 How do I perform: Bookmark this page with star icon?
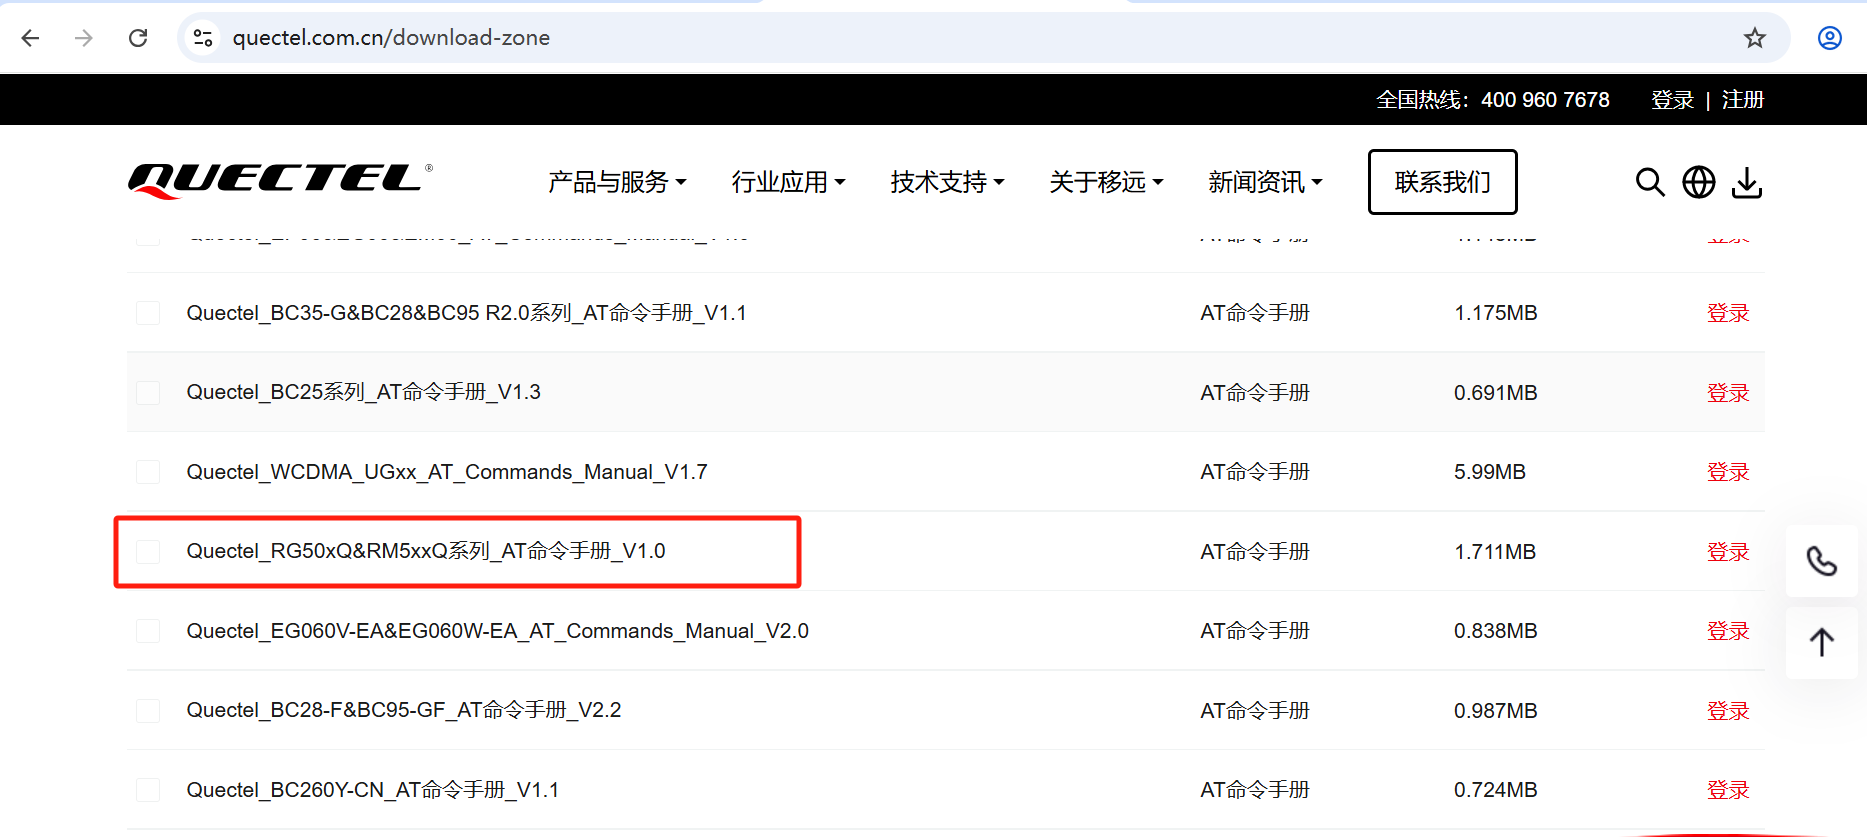(x=1754, y=38)
